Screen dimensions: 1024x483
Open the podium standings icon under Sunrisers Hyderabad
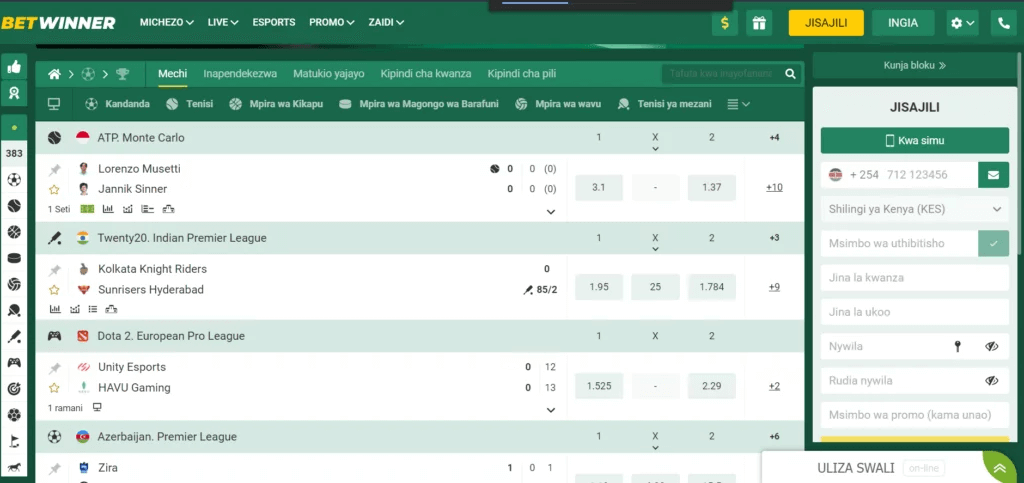pos(112,309)
